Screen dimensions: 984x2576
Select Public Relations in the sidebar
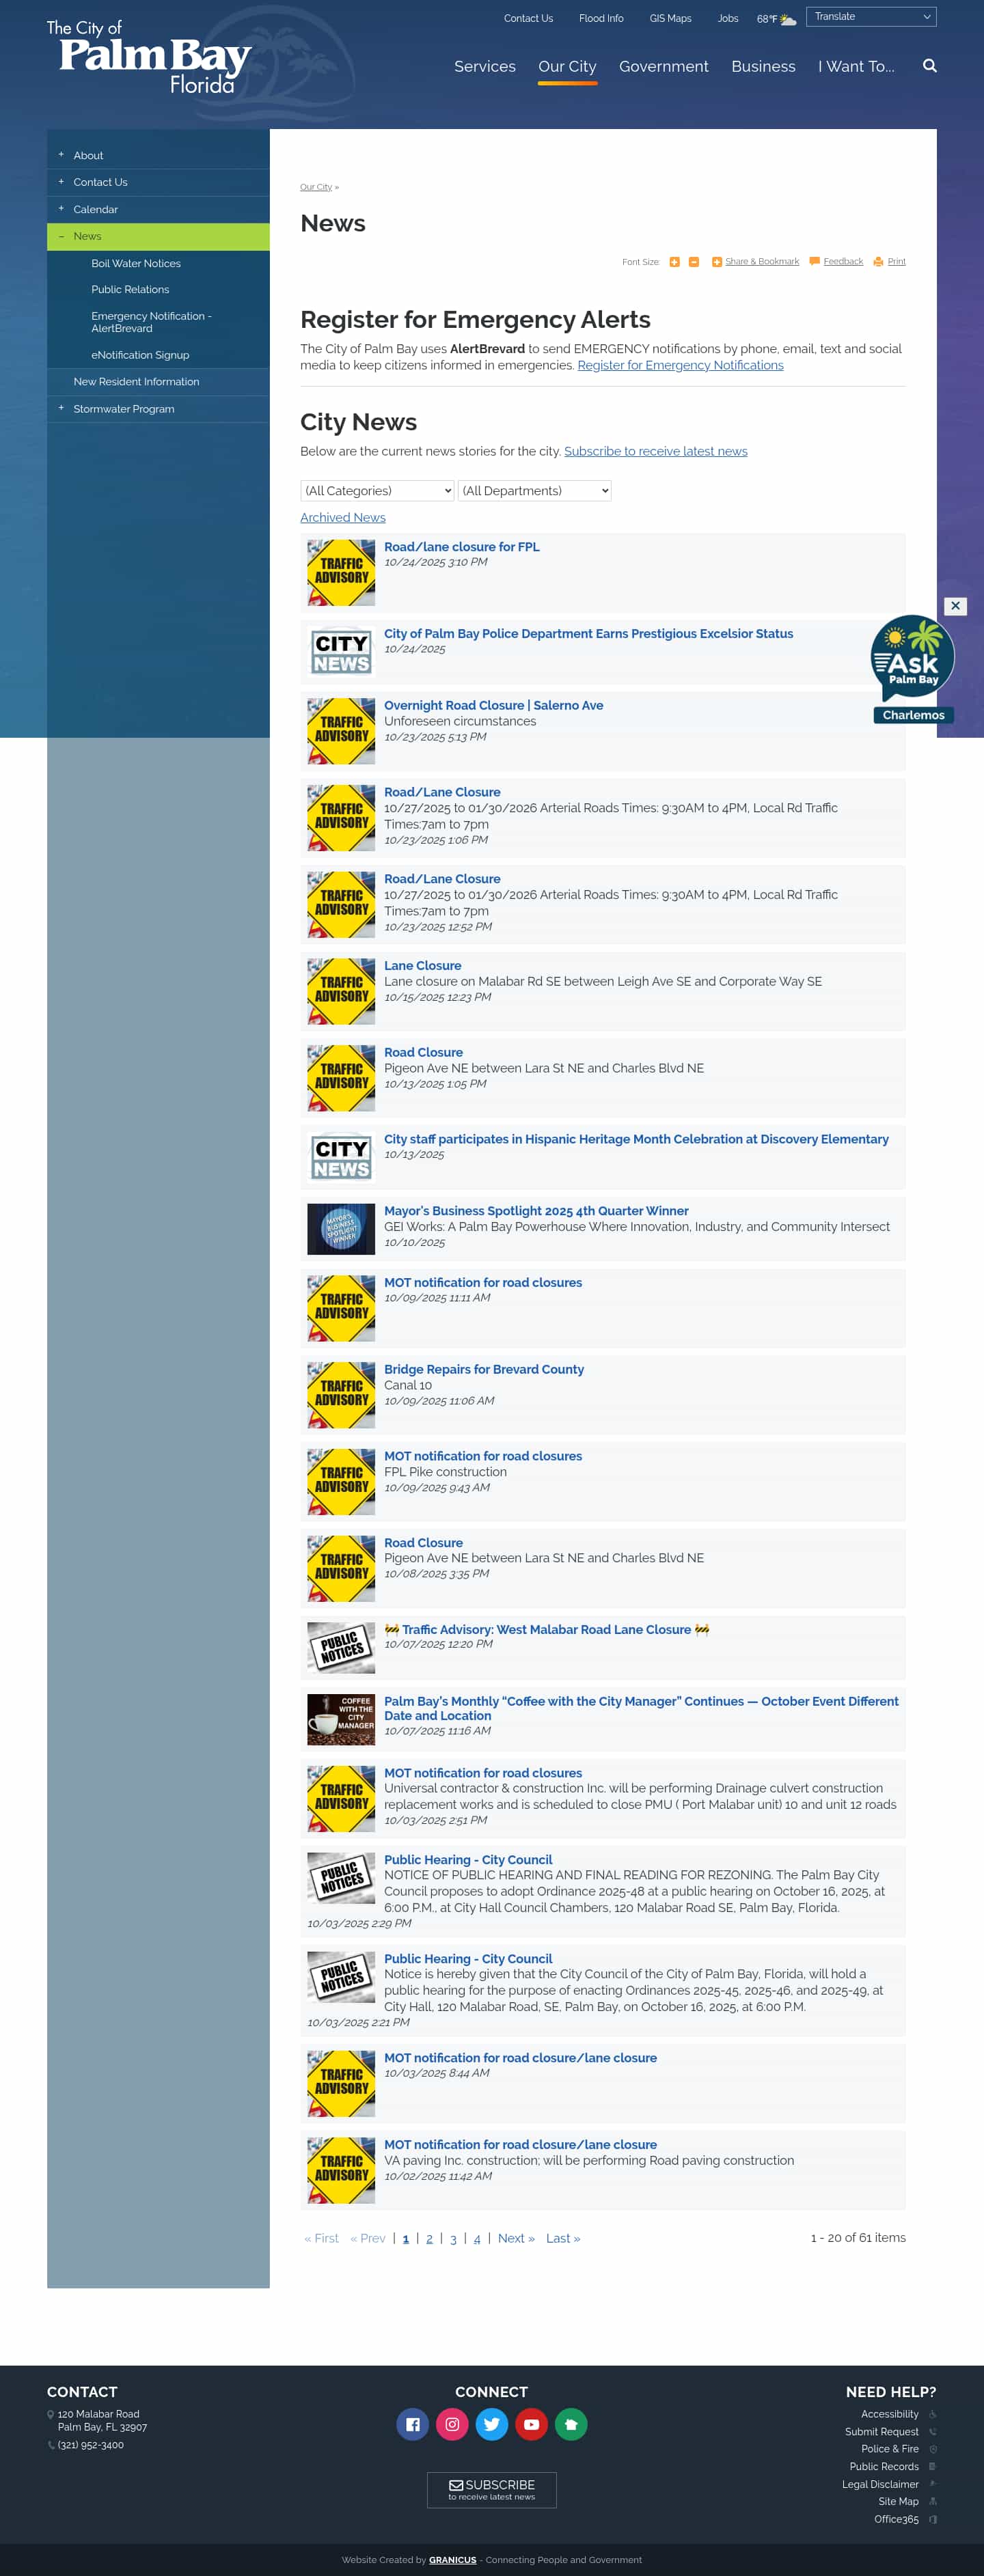(130, 289)
